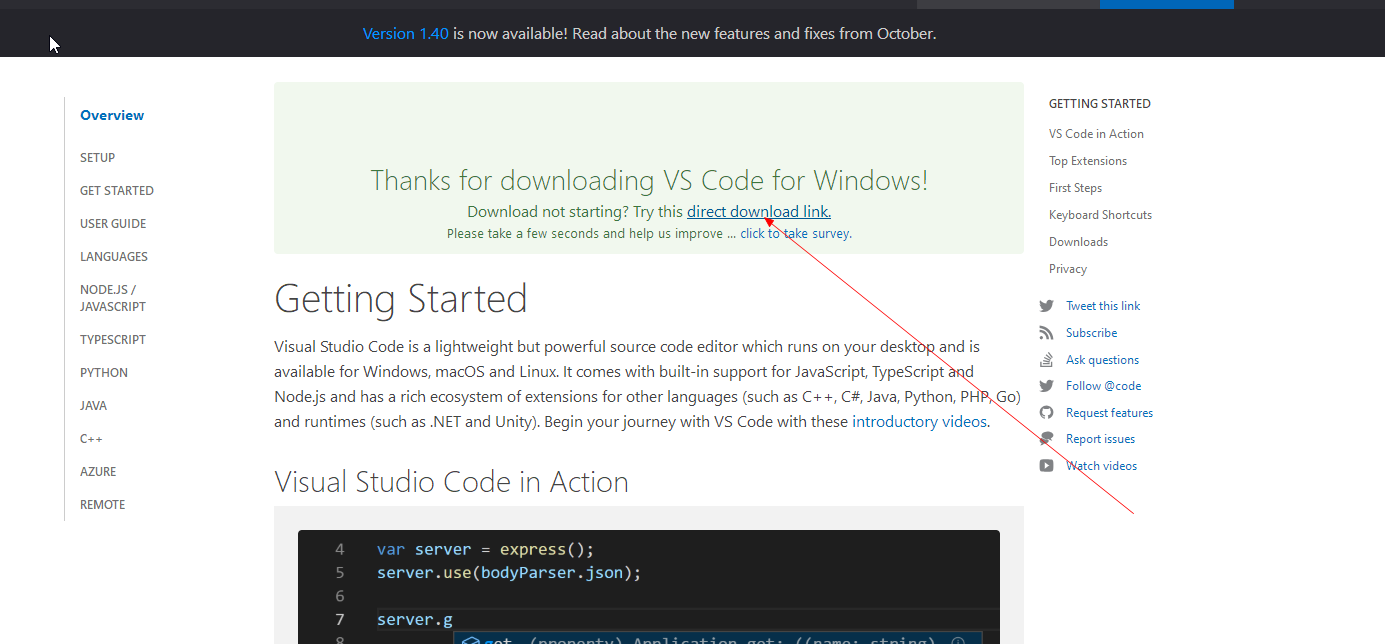
Task: Click the blue button in the top bar
Action: 1166,4
